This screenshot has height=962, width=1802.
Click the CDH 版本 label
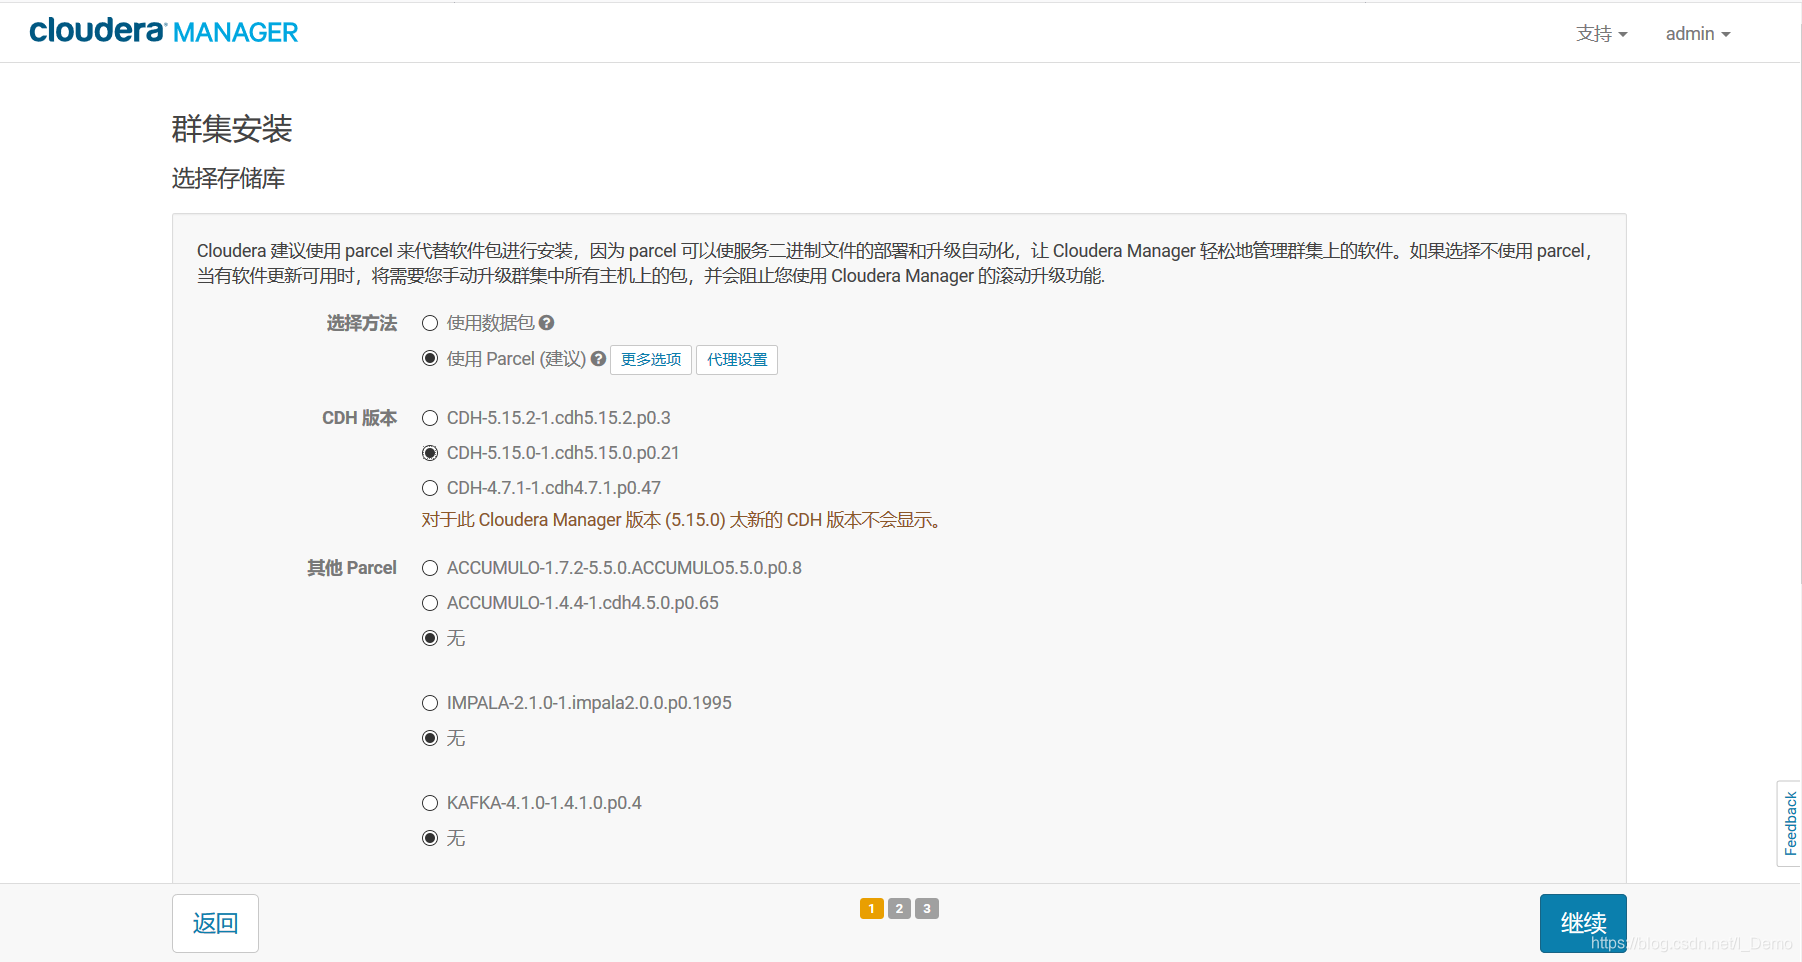coord(359,418)
